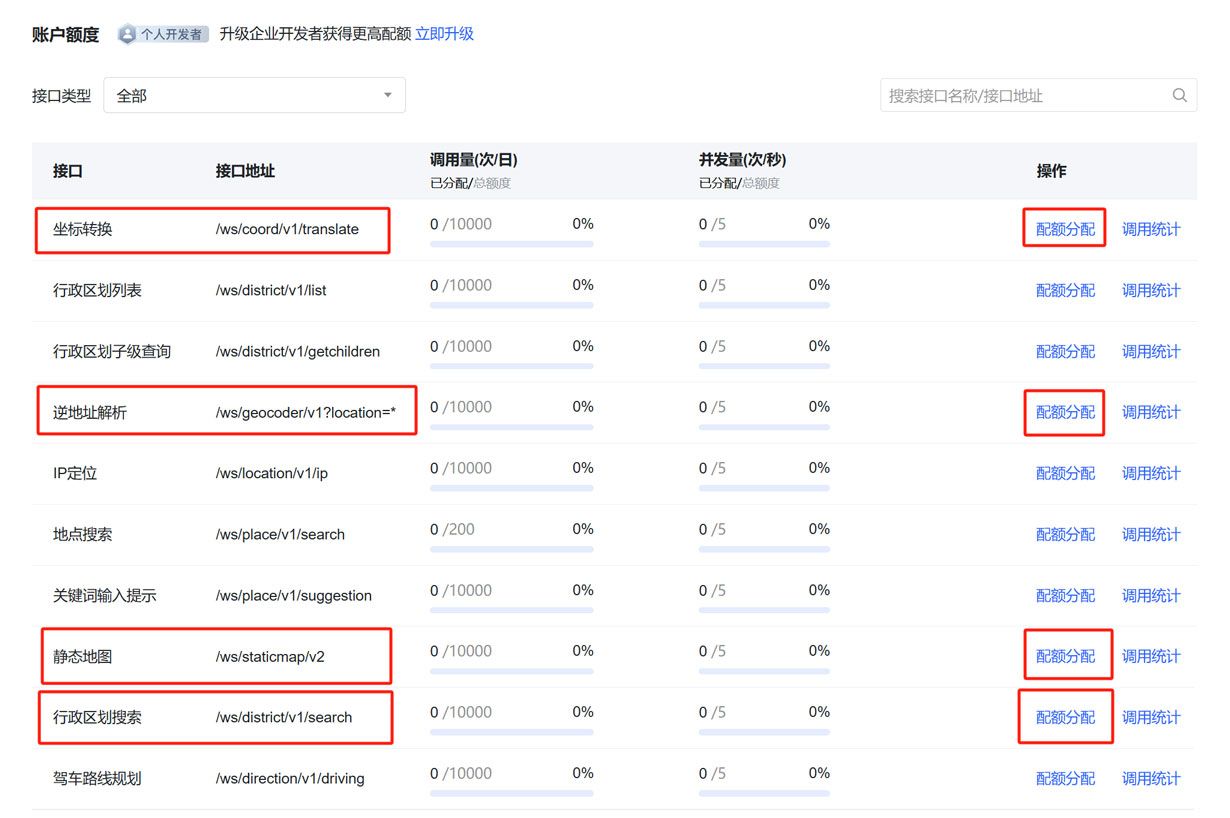This screenshot has width=1230, height=818.
Task: Select the 行政区划子级查询 interface name
Action: [x=112, y=351]
